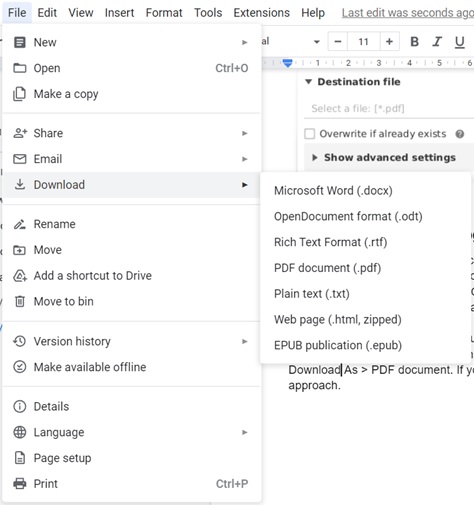Click the Make a copy icon
474x505 pixels.
click(x=19, y=94)
